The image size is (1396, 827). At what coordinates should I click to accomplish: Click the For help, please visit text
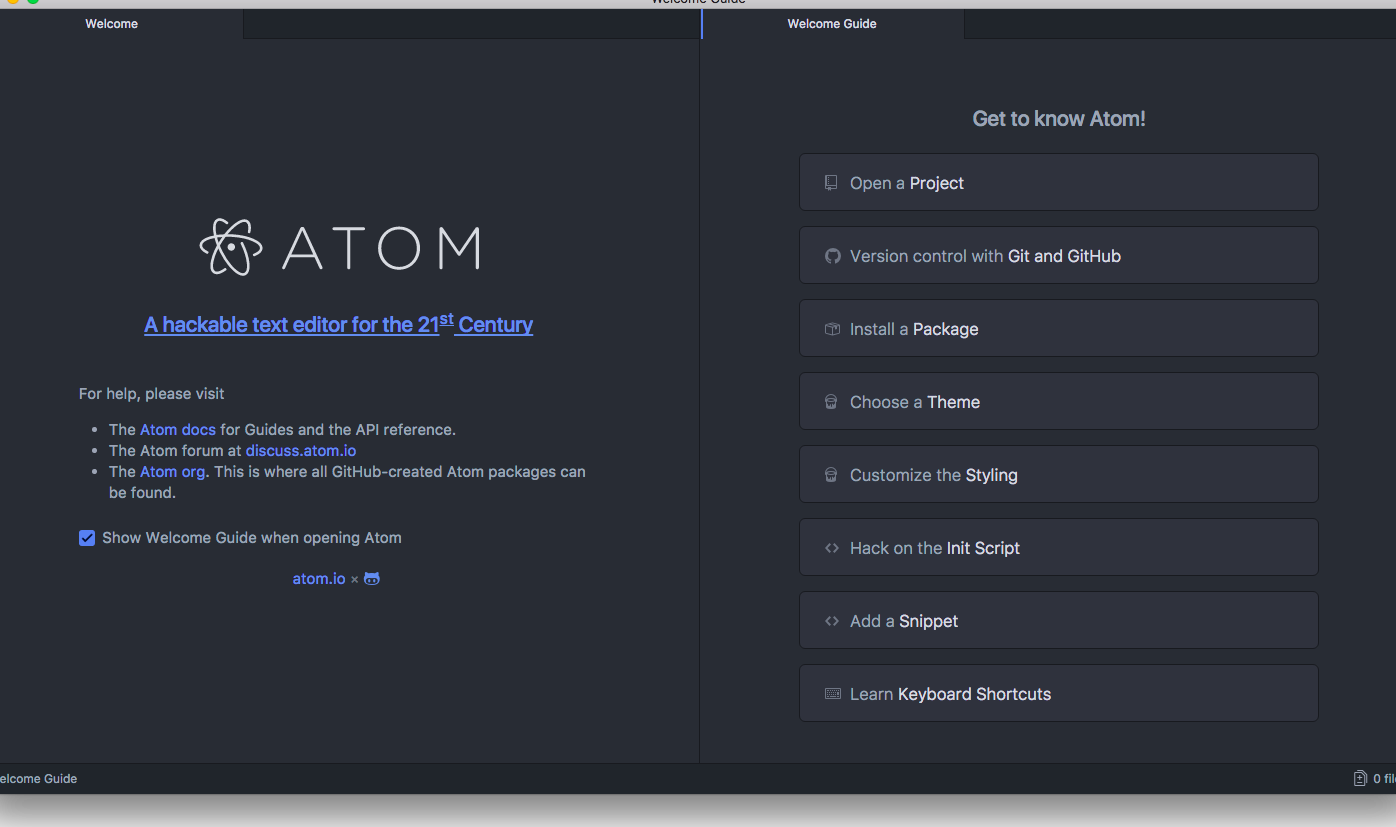point(152,394)
